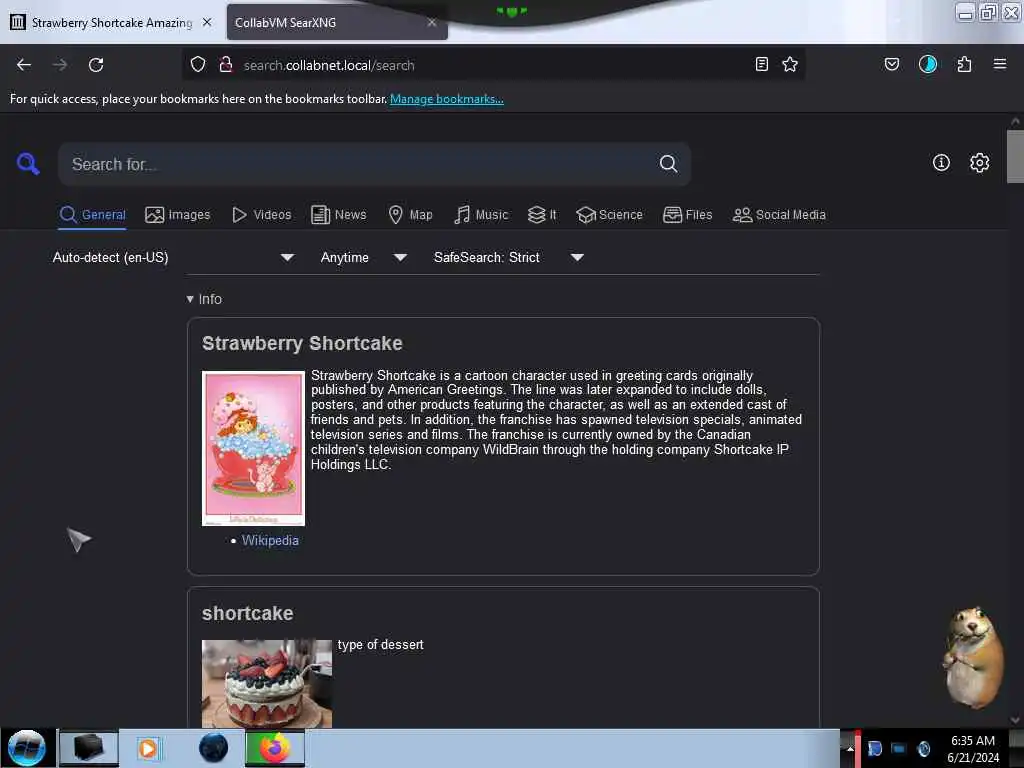The width and height of the screenshot is (1024, 768).
Task: Click the browser back arrow
Action: point(24,65)
